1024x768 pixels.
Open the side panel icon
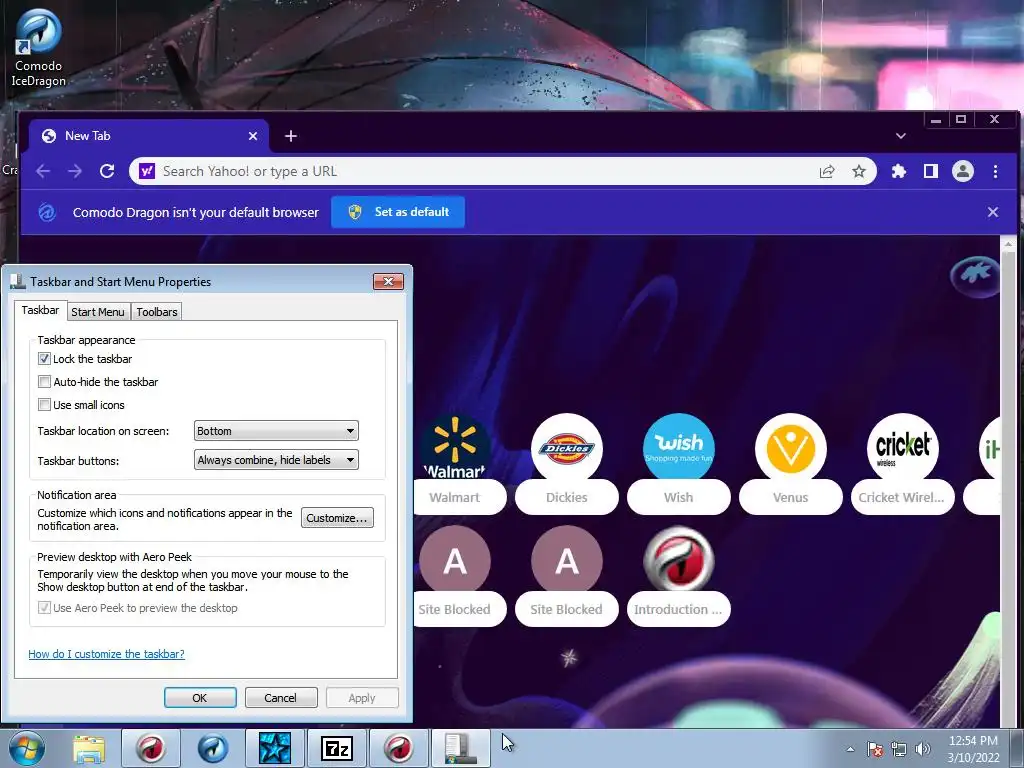point(931,171)
